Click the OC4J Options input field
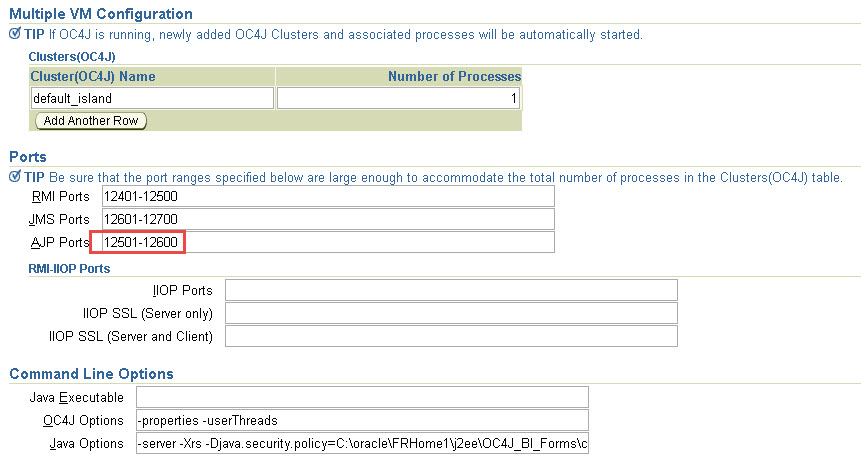 (x=362, y=420)
